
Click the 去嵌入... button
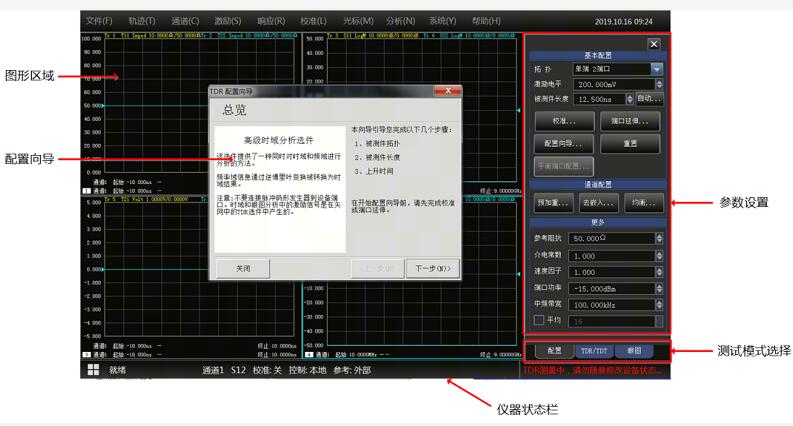[x=598, y=203]
